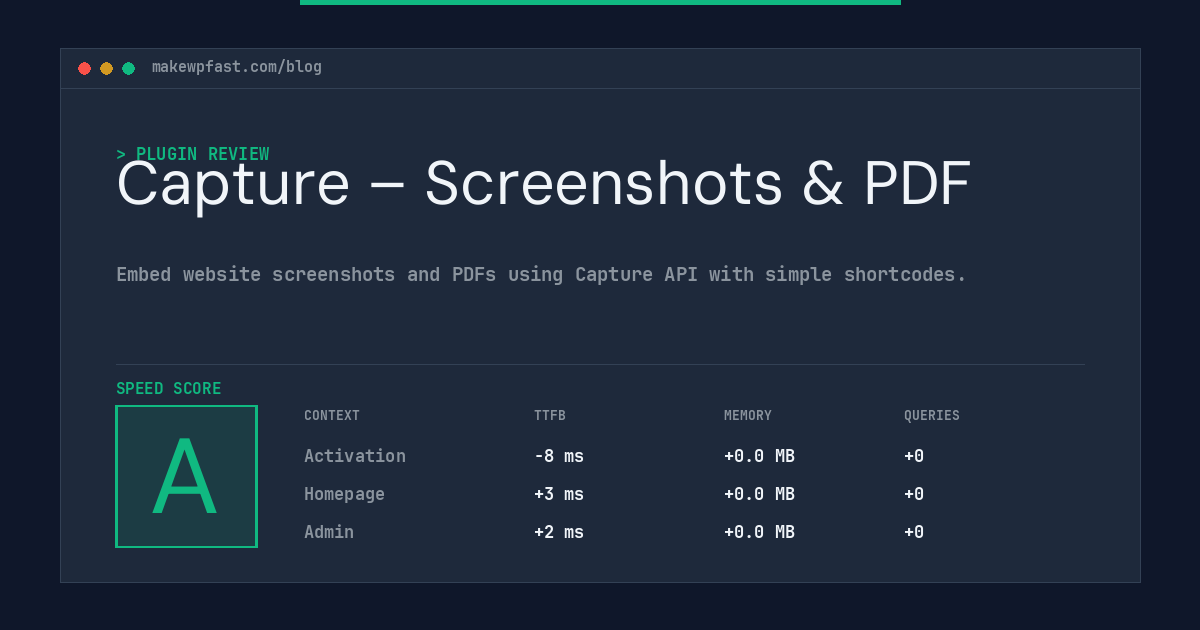Click the makewpfast.com/blog address text
1200x630 pixels.
pyautogui.click(x=237, y=67)
